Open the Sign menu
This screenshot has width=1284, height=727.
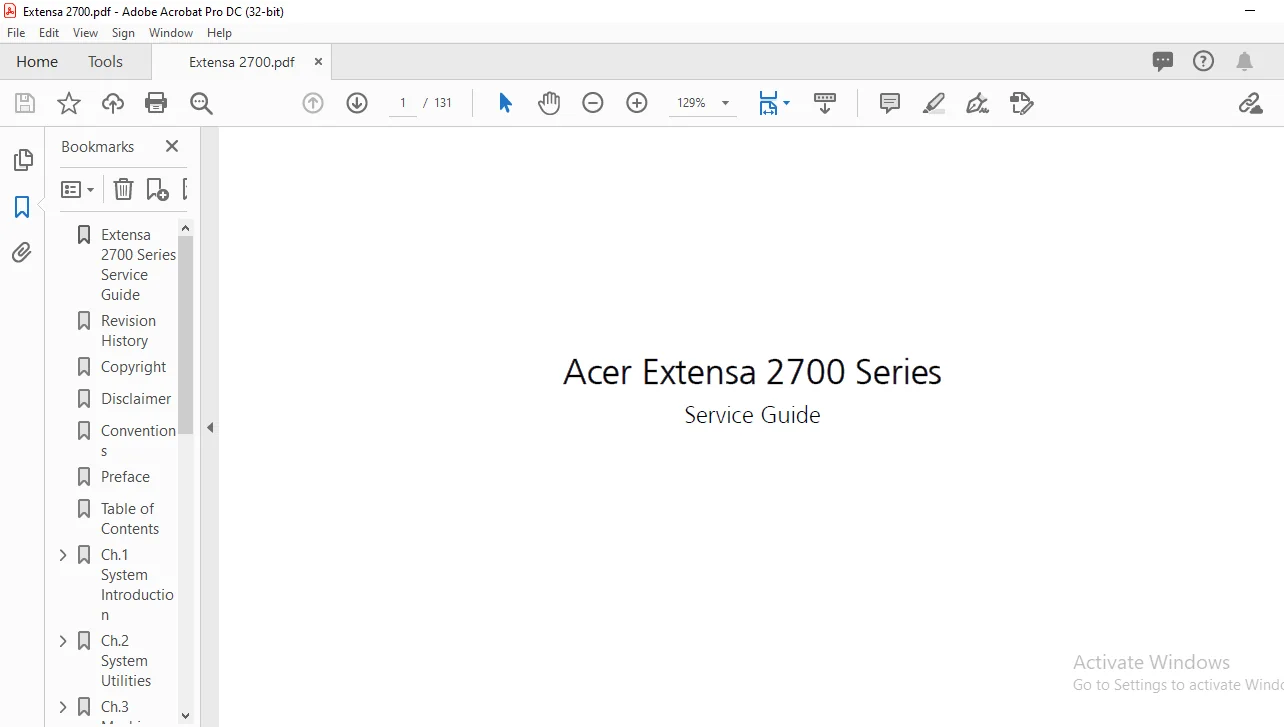[x=123, y=33]
